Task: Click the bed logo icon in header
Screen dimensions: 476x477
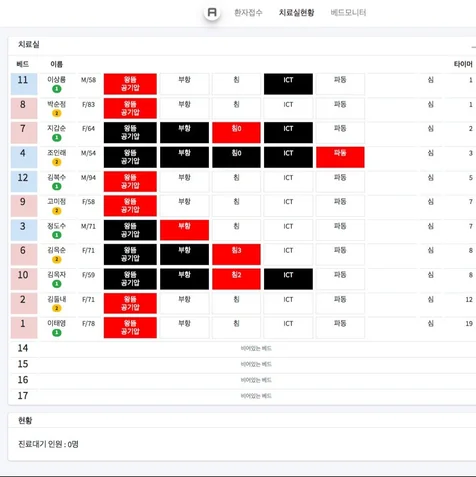Action: [x=212, y=13]
